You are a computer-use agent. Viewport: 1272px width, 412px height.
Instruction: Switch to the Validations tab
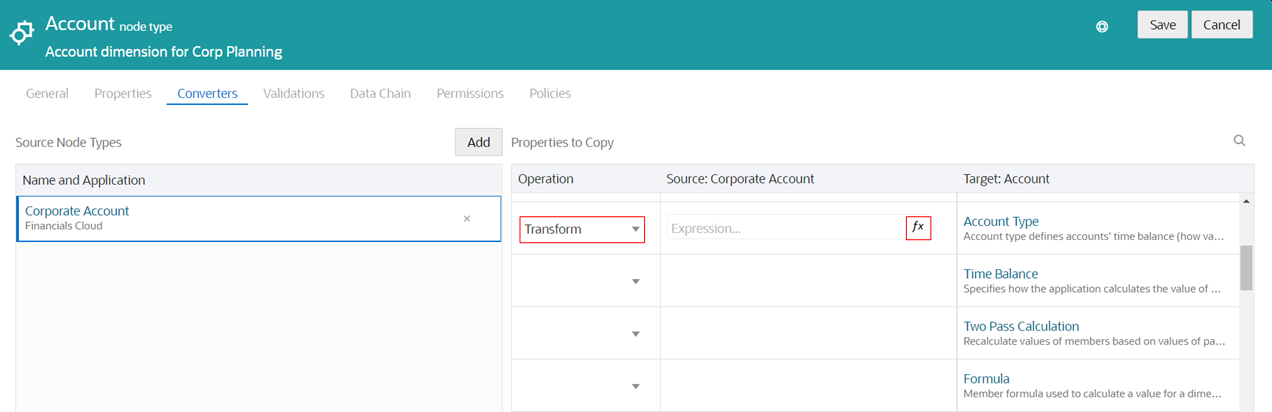[294, 93]
